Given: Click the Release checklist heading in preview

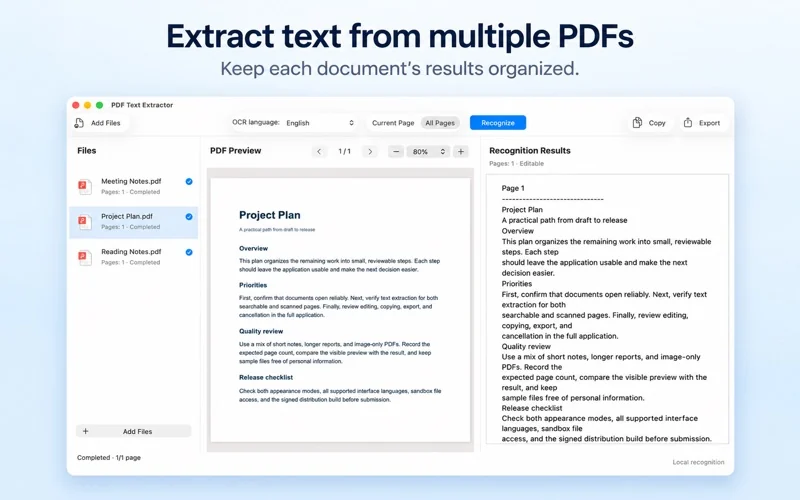Looking at the screenshot, I should (x=266, y=378).
